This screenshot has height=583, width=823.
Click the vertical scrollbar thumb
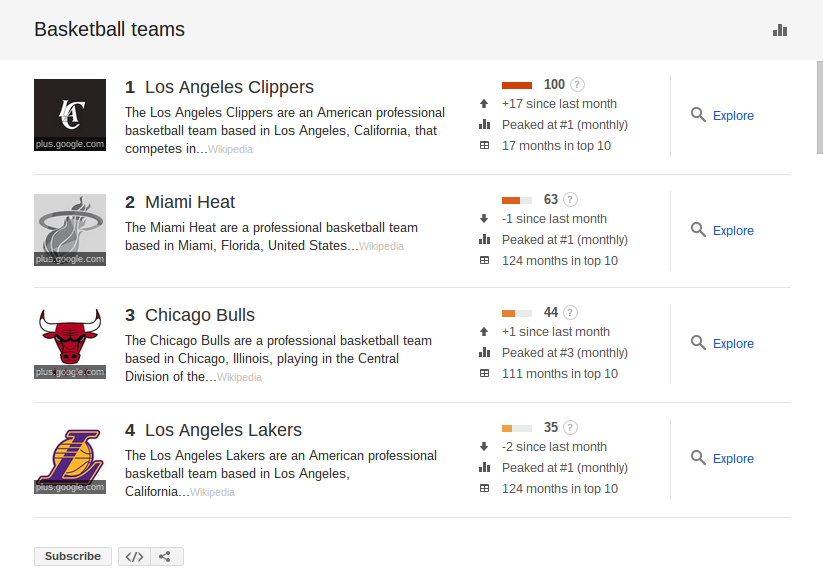[820, 108]
